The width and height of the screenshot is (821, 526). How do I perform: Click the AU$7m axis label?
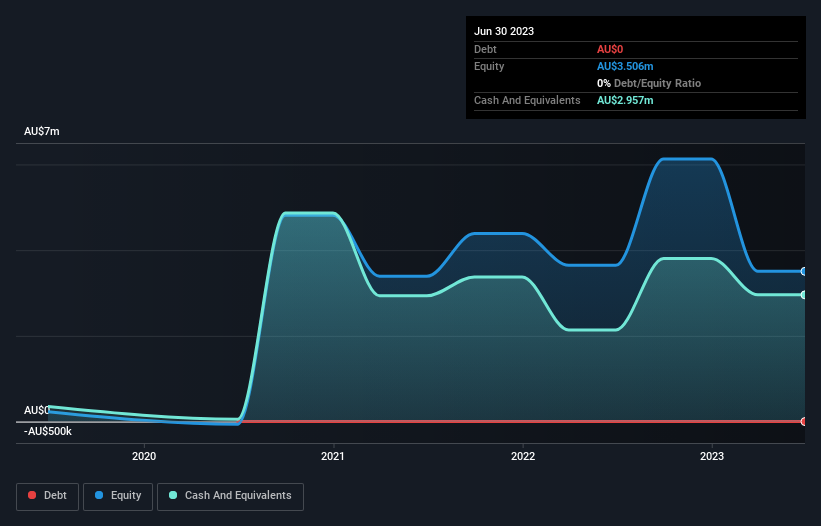pyautogui.click(x=42, y=131)
